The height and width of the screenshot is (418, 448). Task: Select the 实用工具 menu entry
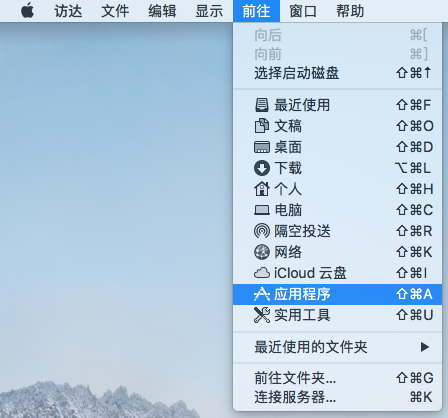click(x=337, y=315)
